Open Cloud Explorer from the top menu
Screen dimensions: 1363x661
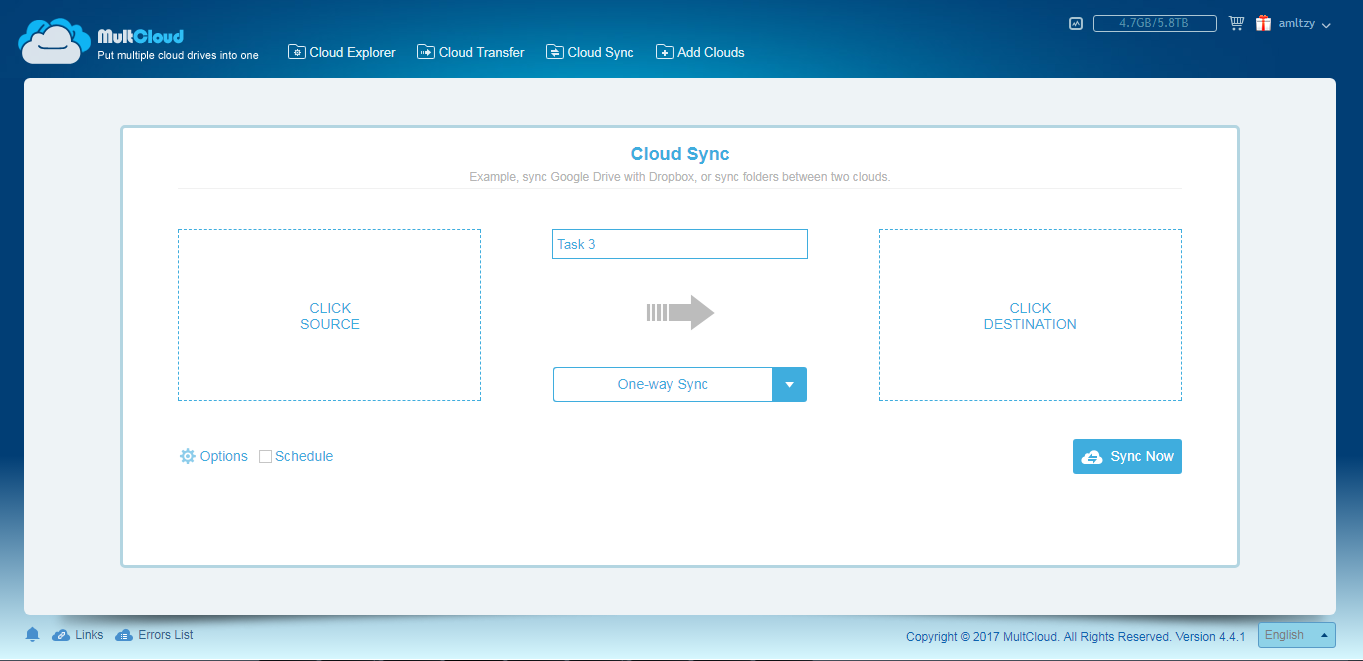tap(342, 52)
